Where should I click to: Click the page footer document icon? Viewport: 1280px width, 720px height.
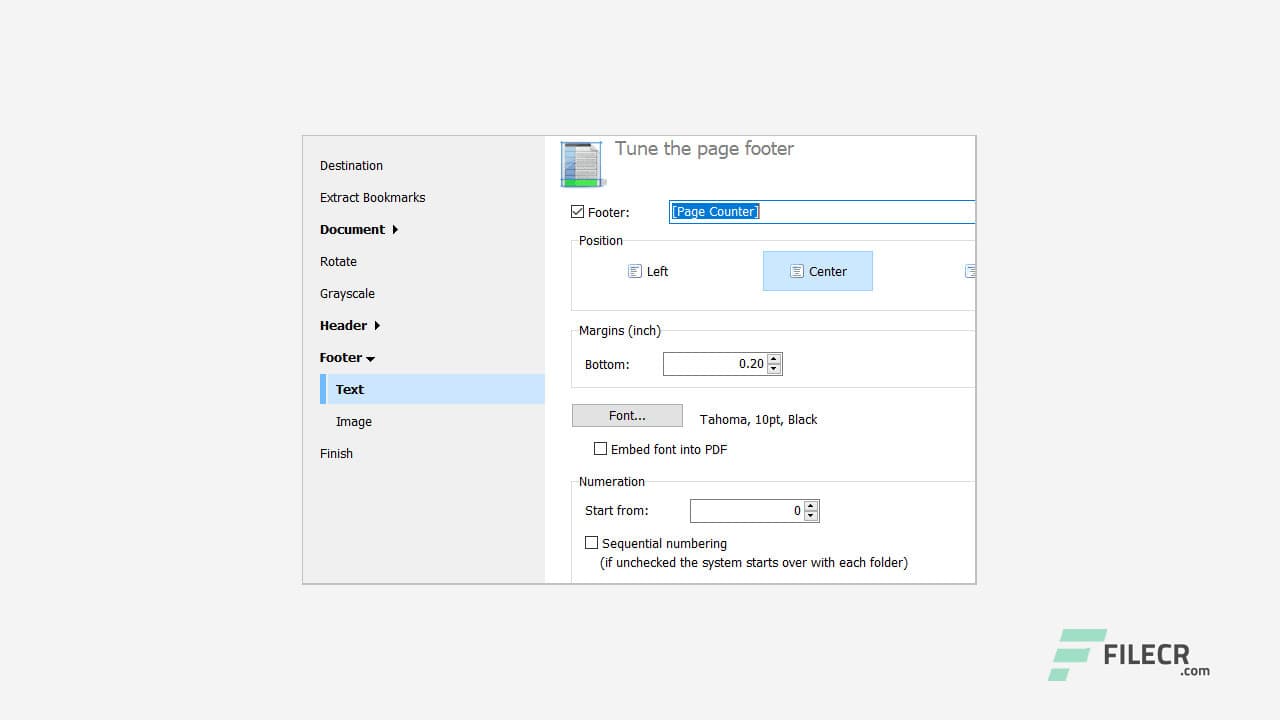[x=582, y=163]
